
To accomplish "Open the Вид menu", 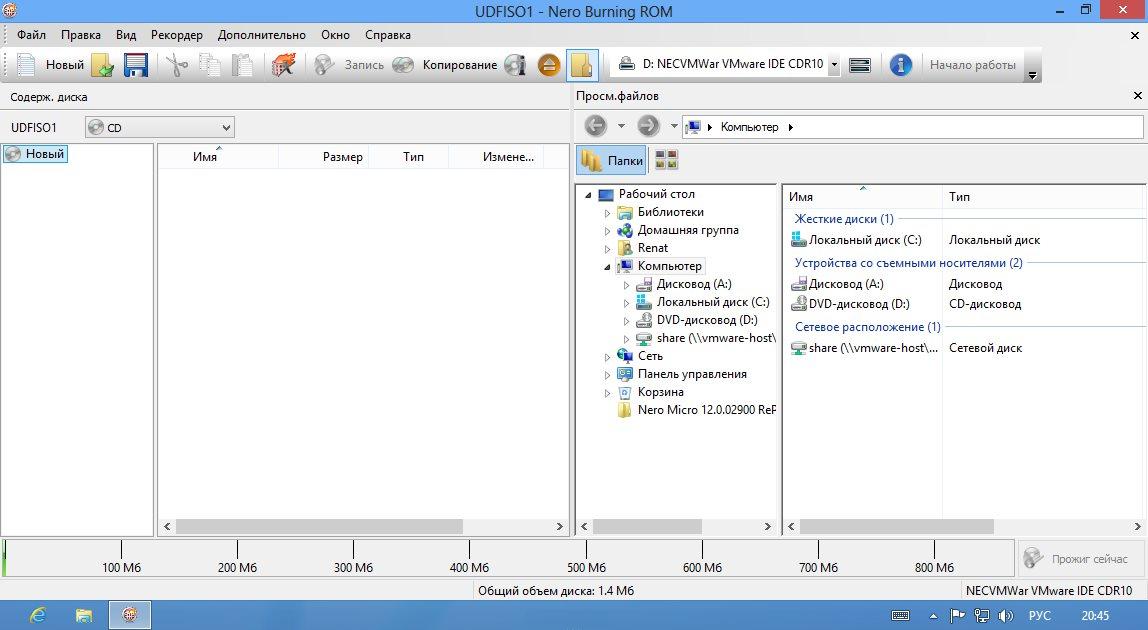I will click(126, 34).
